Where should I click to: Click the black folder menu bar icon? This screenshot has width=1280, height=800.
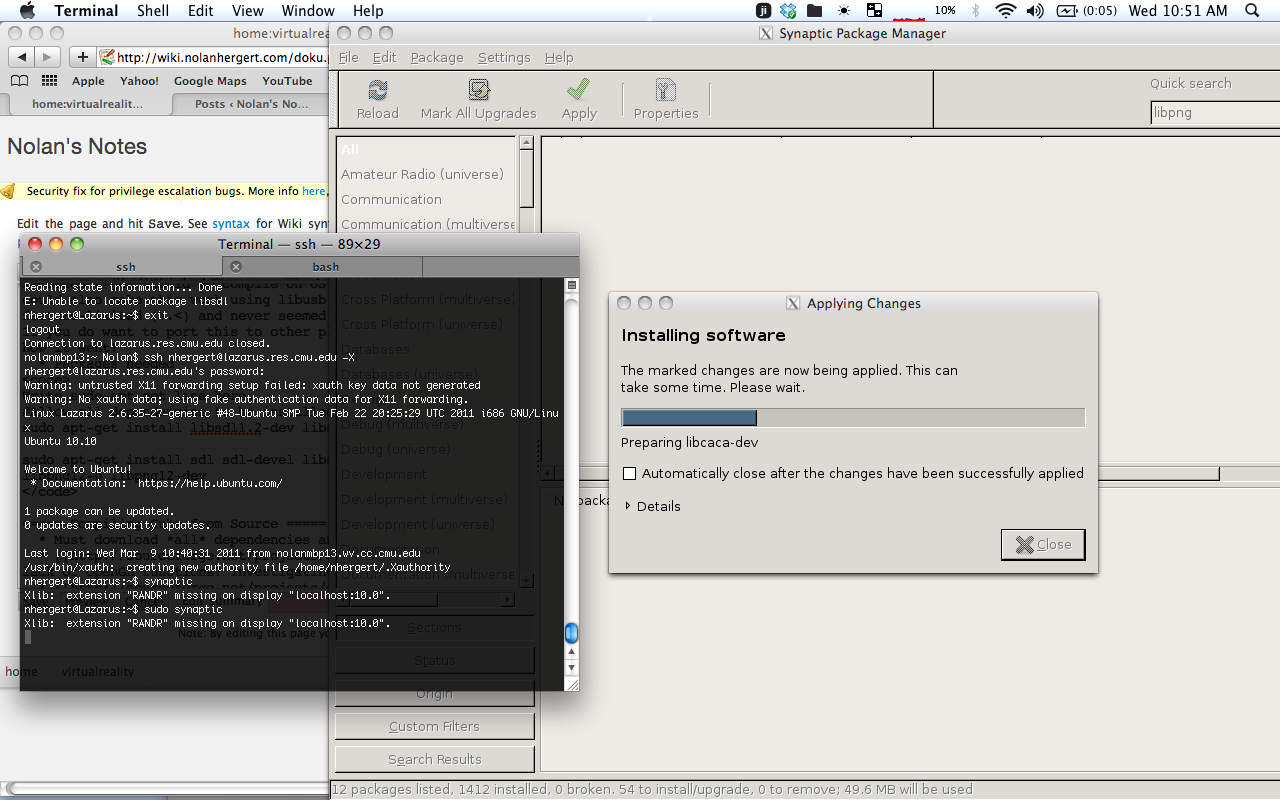click(815, 10)
